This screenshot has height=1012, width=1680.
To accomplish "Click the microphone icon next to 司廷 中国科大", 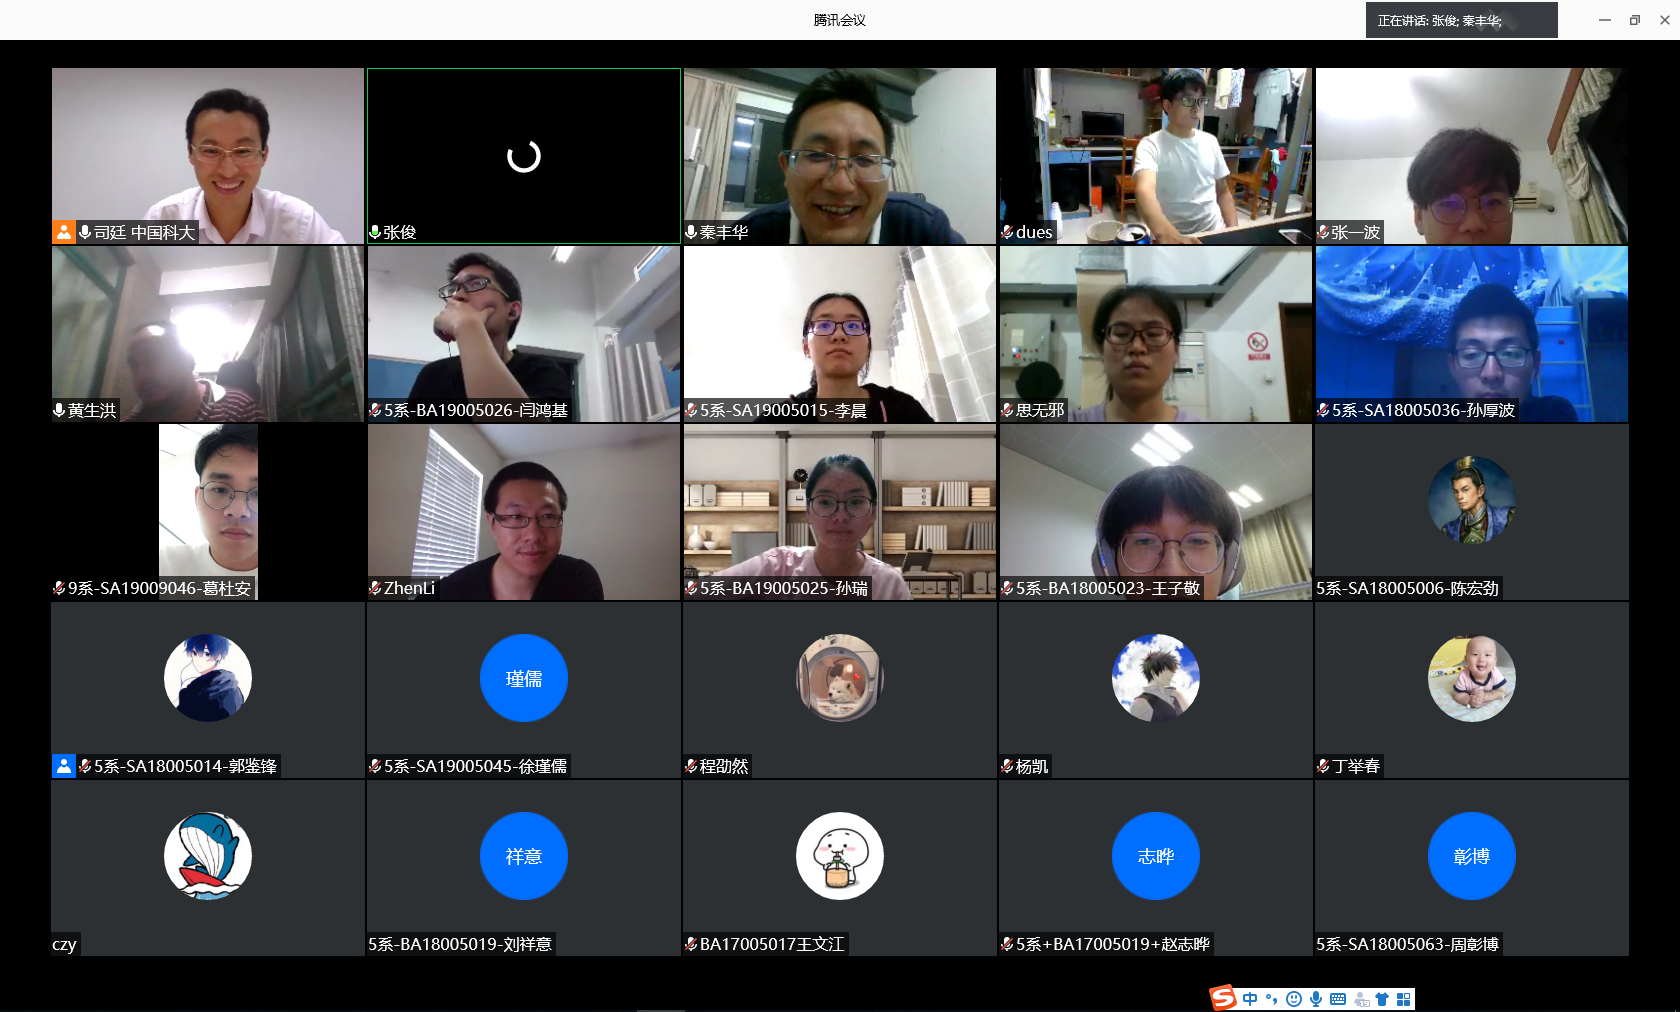I will pyautogui.click(x=85, y=232).
